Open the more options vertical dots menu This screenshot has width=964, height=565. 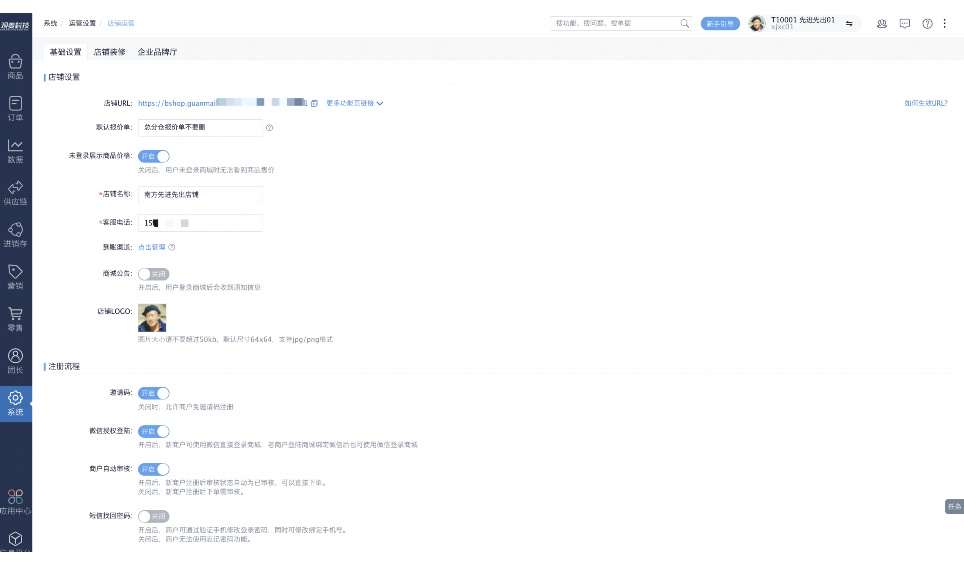tap(944, 24)
